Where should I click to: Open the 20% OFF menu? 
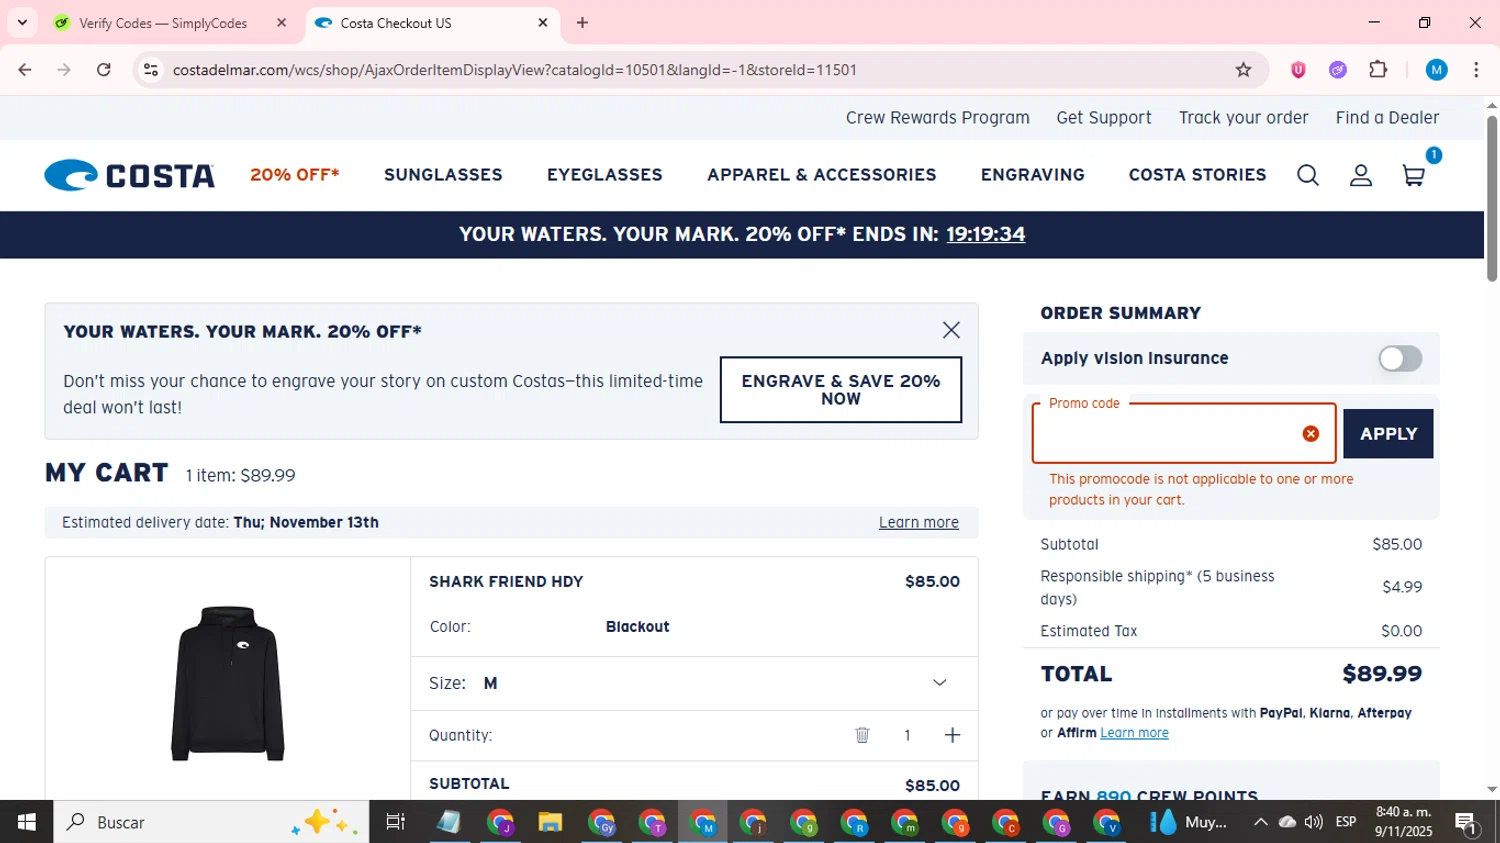point(295,175)
